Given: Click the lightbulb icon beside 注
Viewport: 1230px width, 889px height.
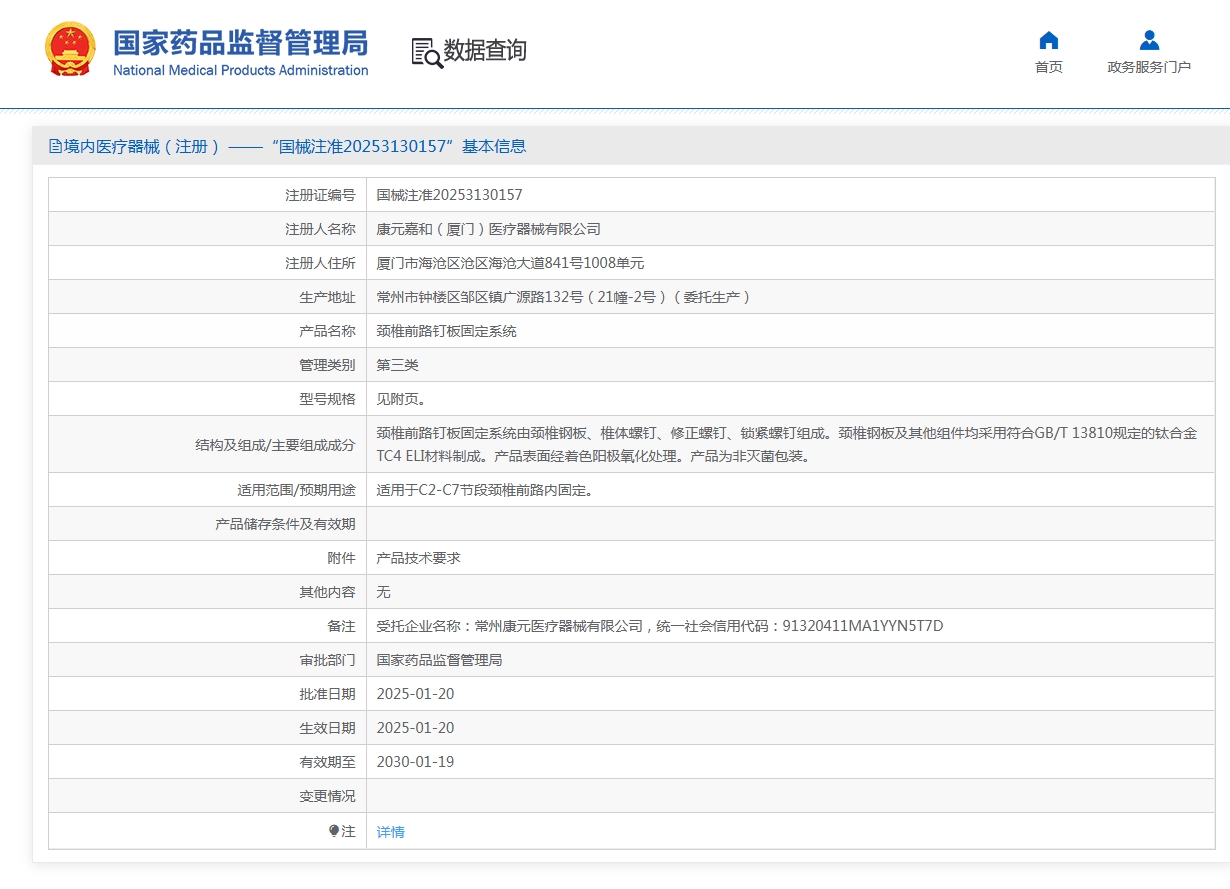Looking at the screenshot, I should click(334, 831).
